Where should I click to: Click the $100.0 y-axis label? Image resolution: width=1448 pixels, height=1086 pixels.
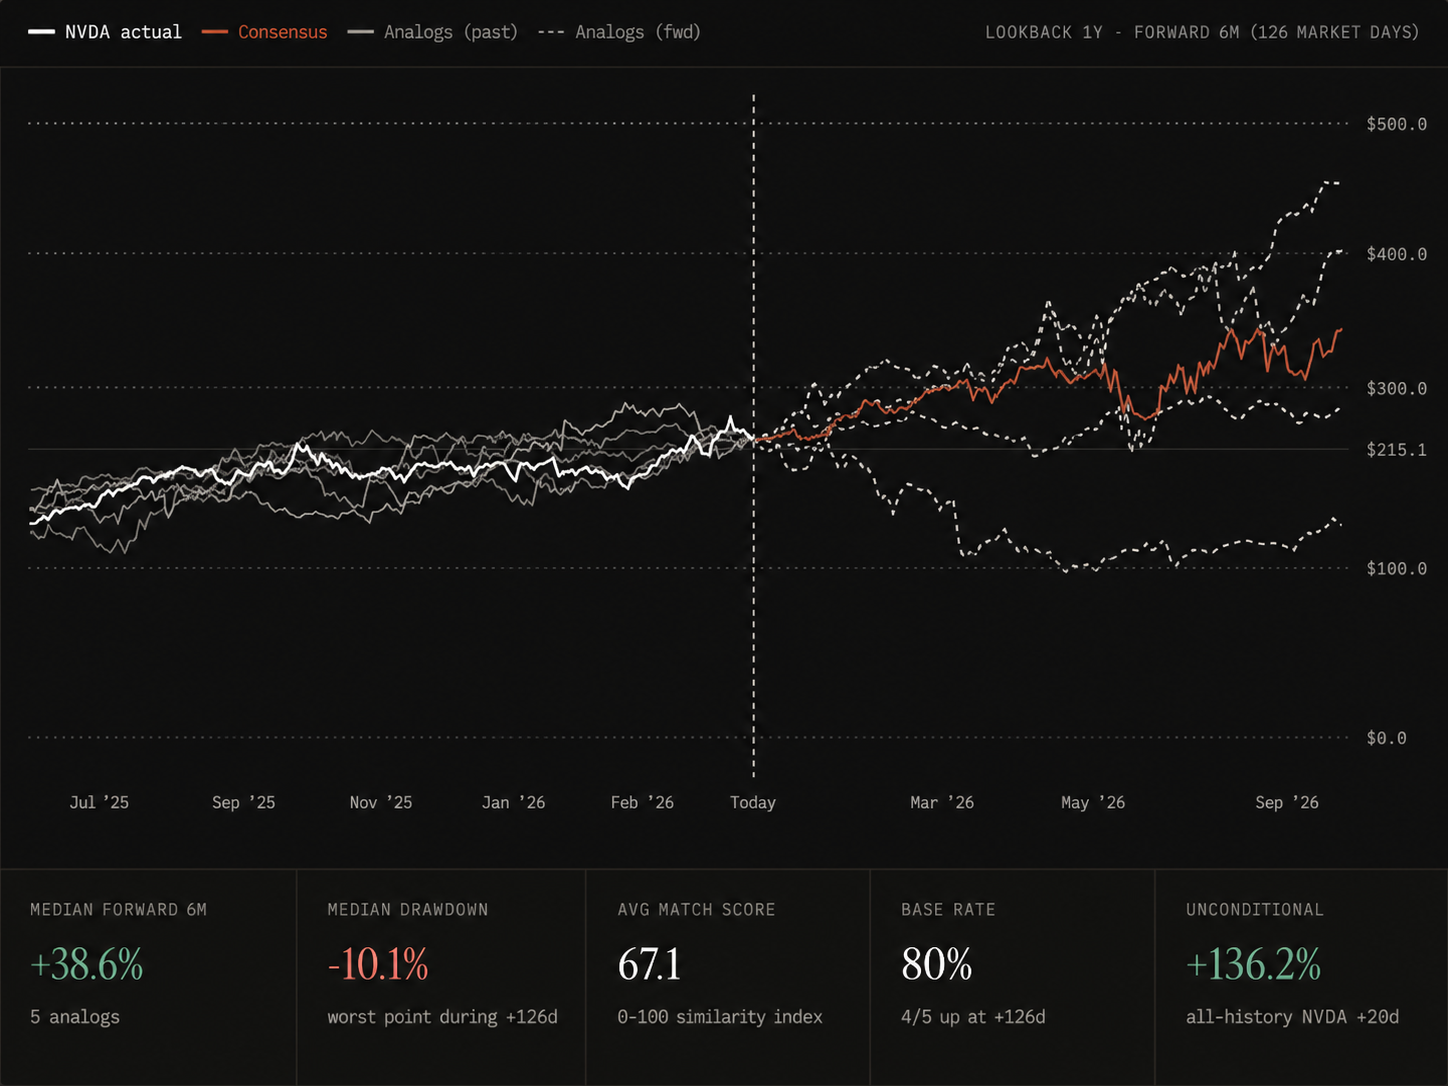[1396, 568]
